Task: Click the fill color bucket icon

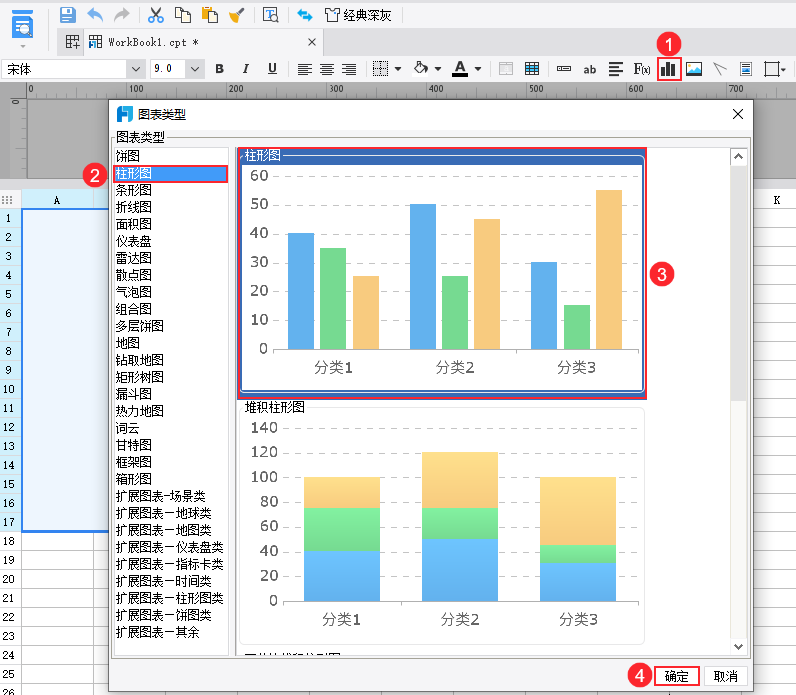Action: (420, 68)
